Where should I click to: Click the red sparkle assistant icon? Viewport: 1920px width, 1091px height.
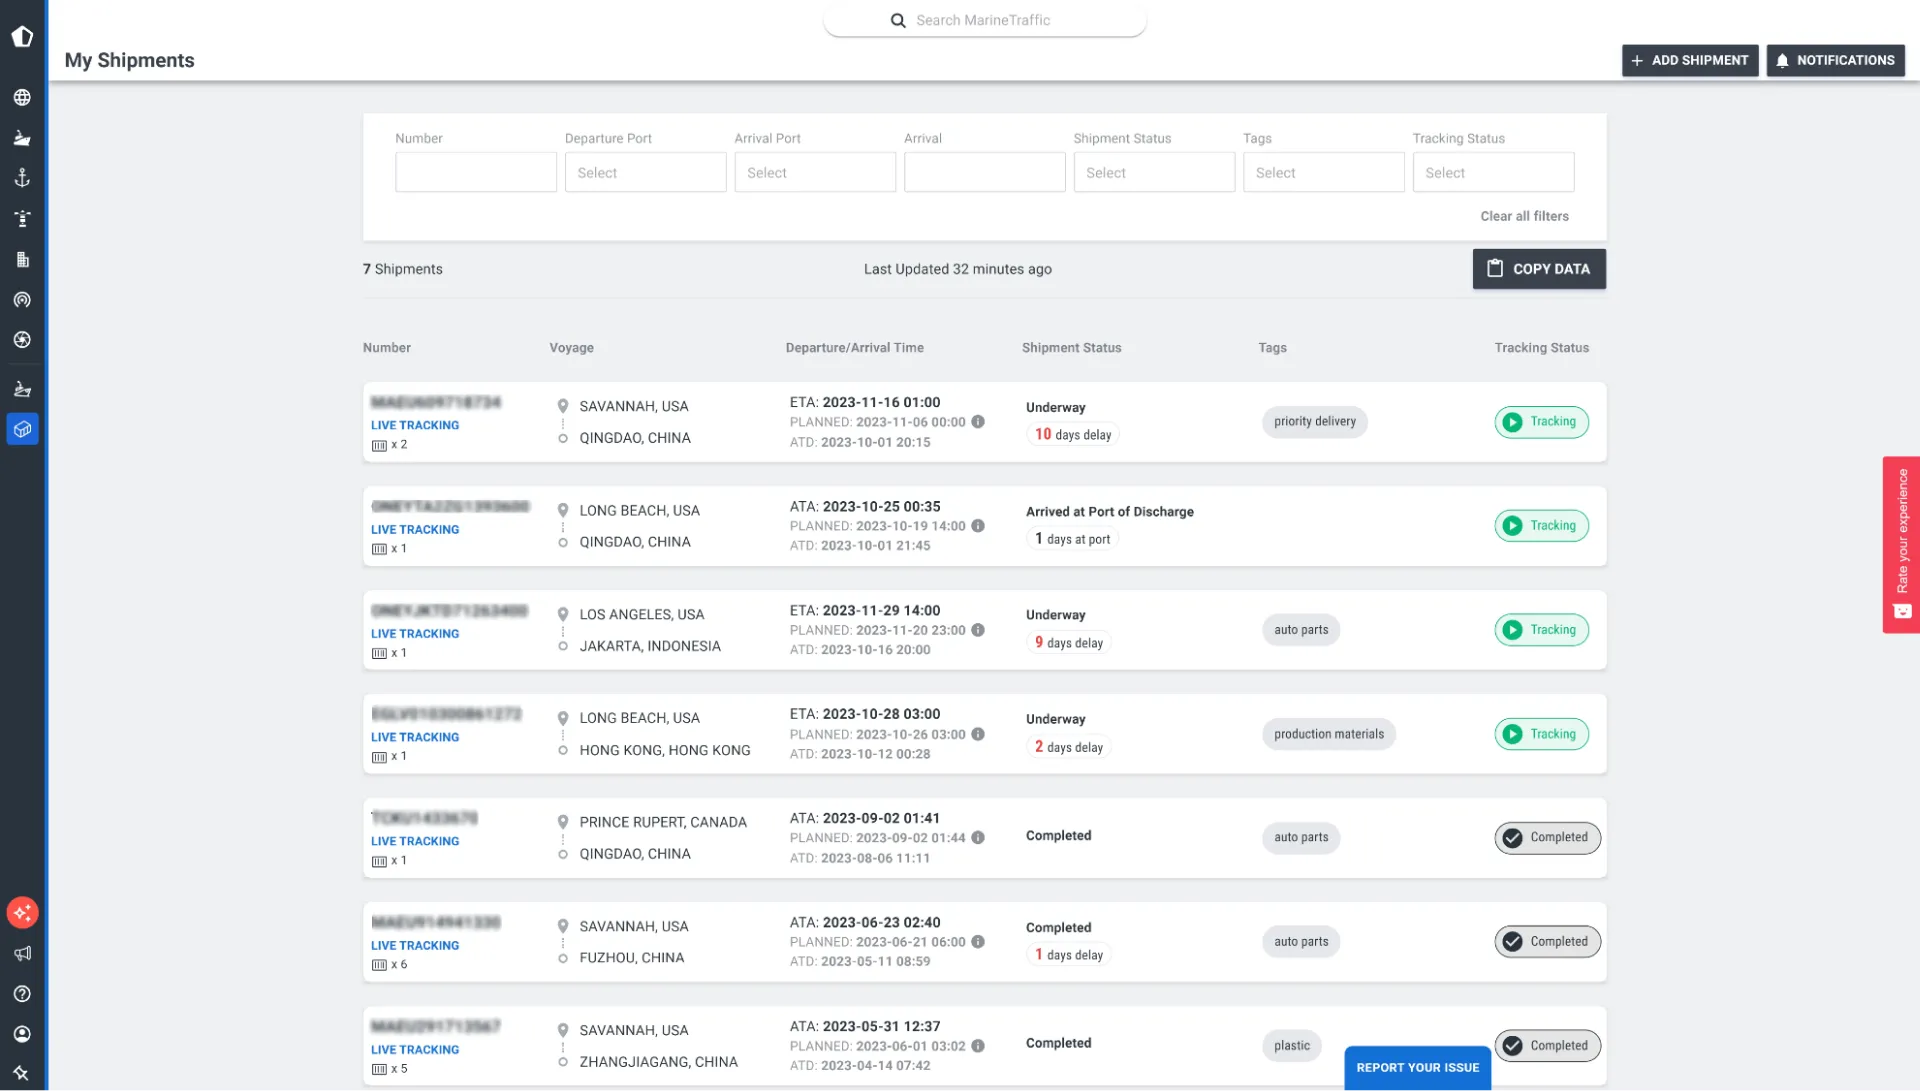pyautogui.click(x=22, y=912)
